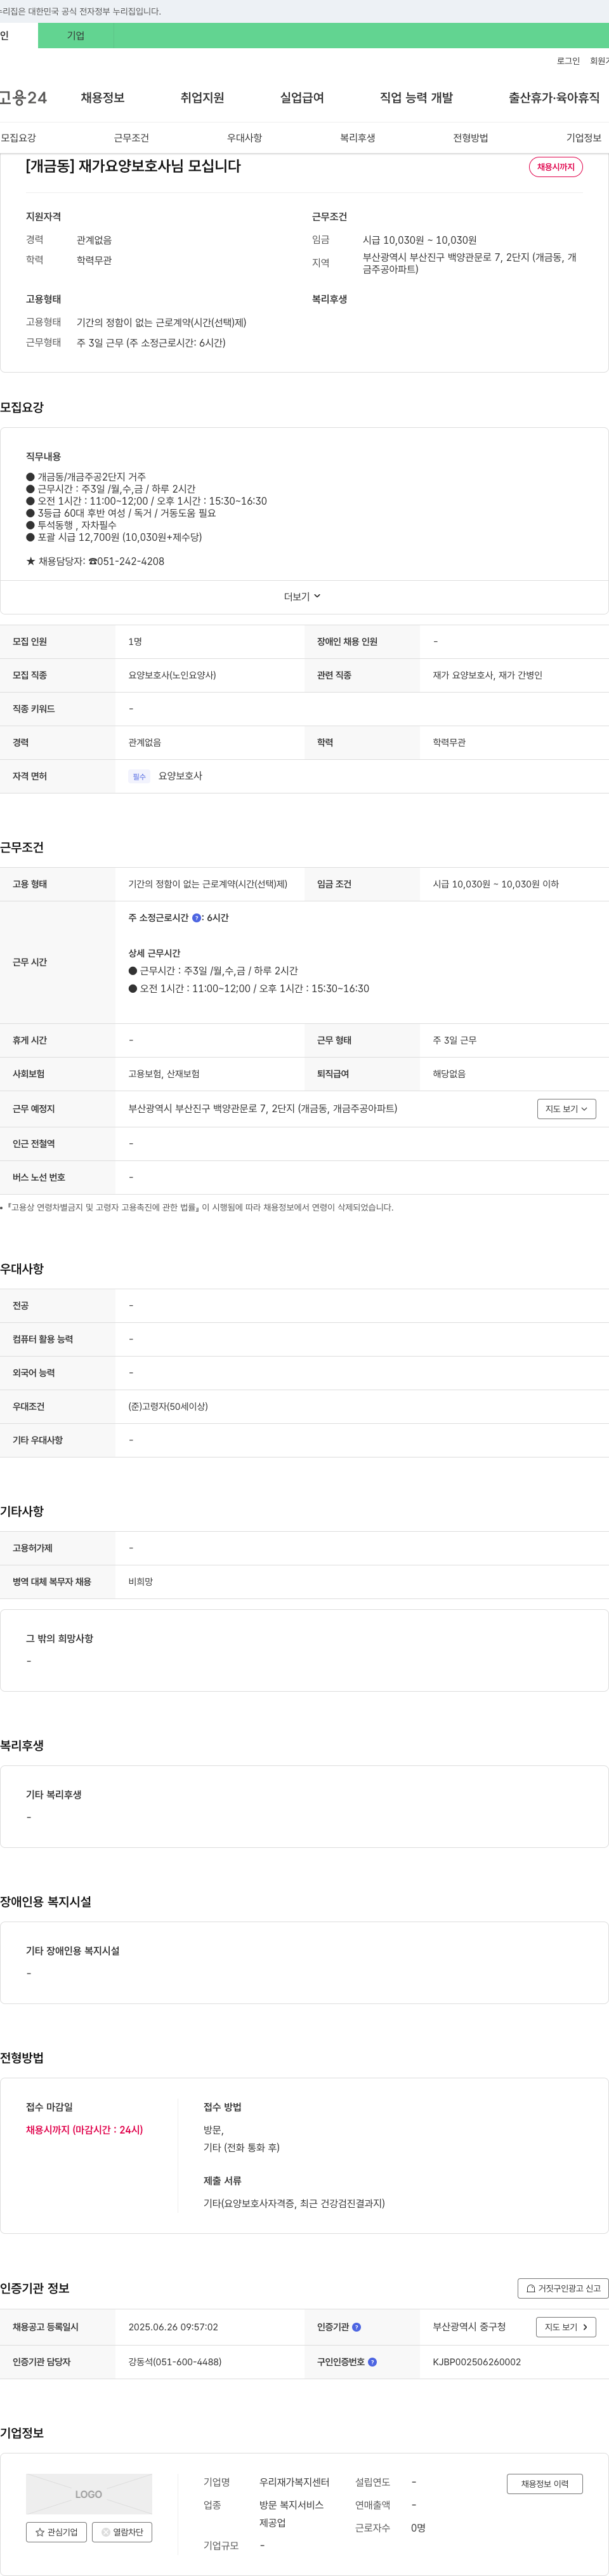Open the 직업 능력 개발 menu
Image resolution: width=609 pixels, height=2576 pixels.
click(x=416, y=98)
